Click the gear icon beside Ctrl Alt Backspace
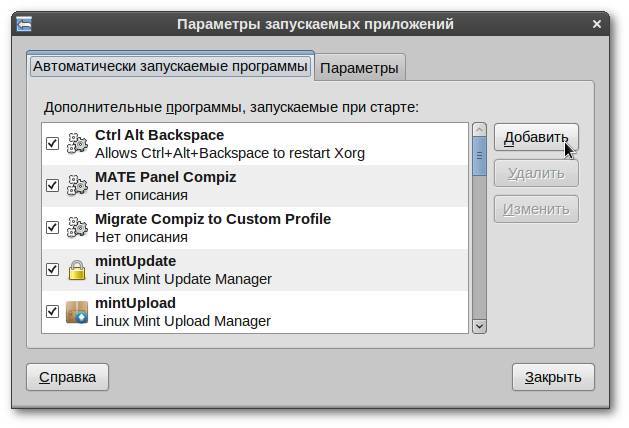Screen dimensions: 629x428 (x=77, y=144)
